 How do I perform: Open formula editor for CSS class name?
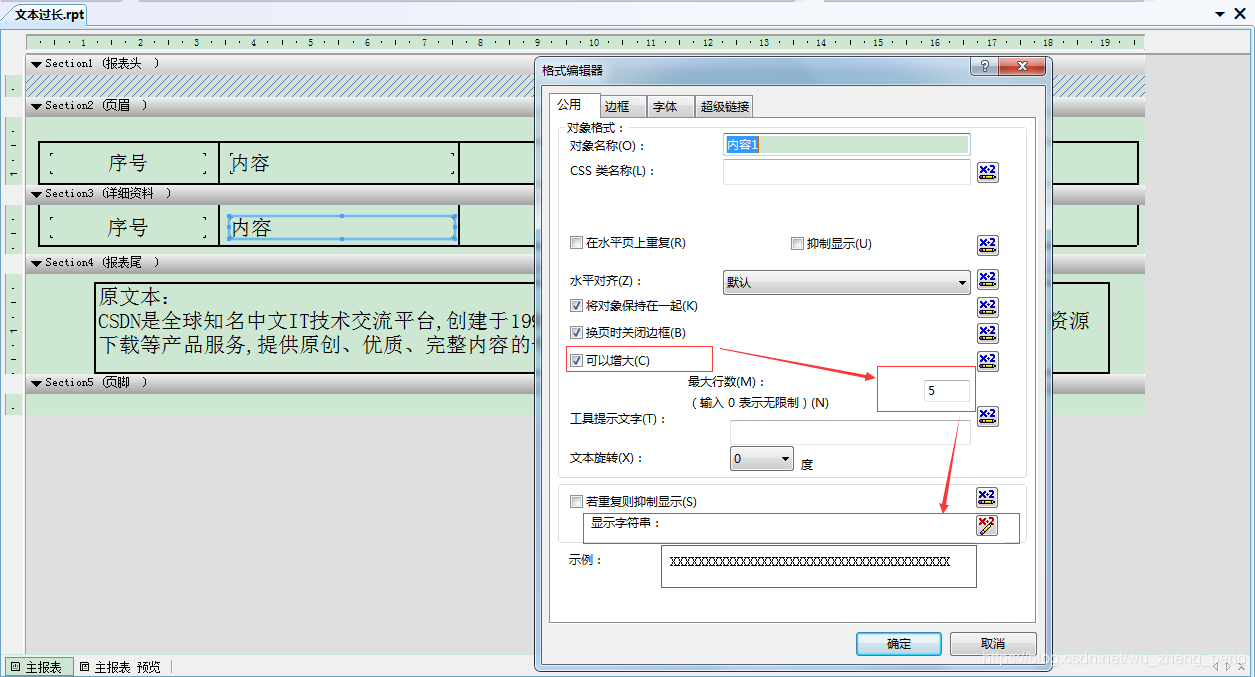(987, 172)
